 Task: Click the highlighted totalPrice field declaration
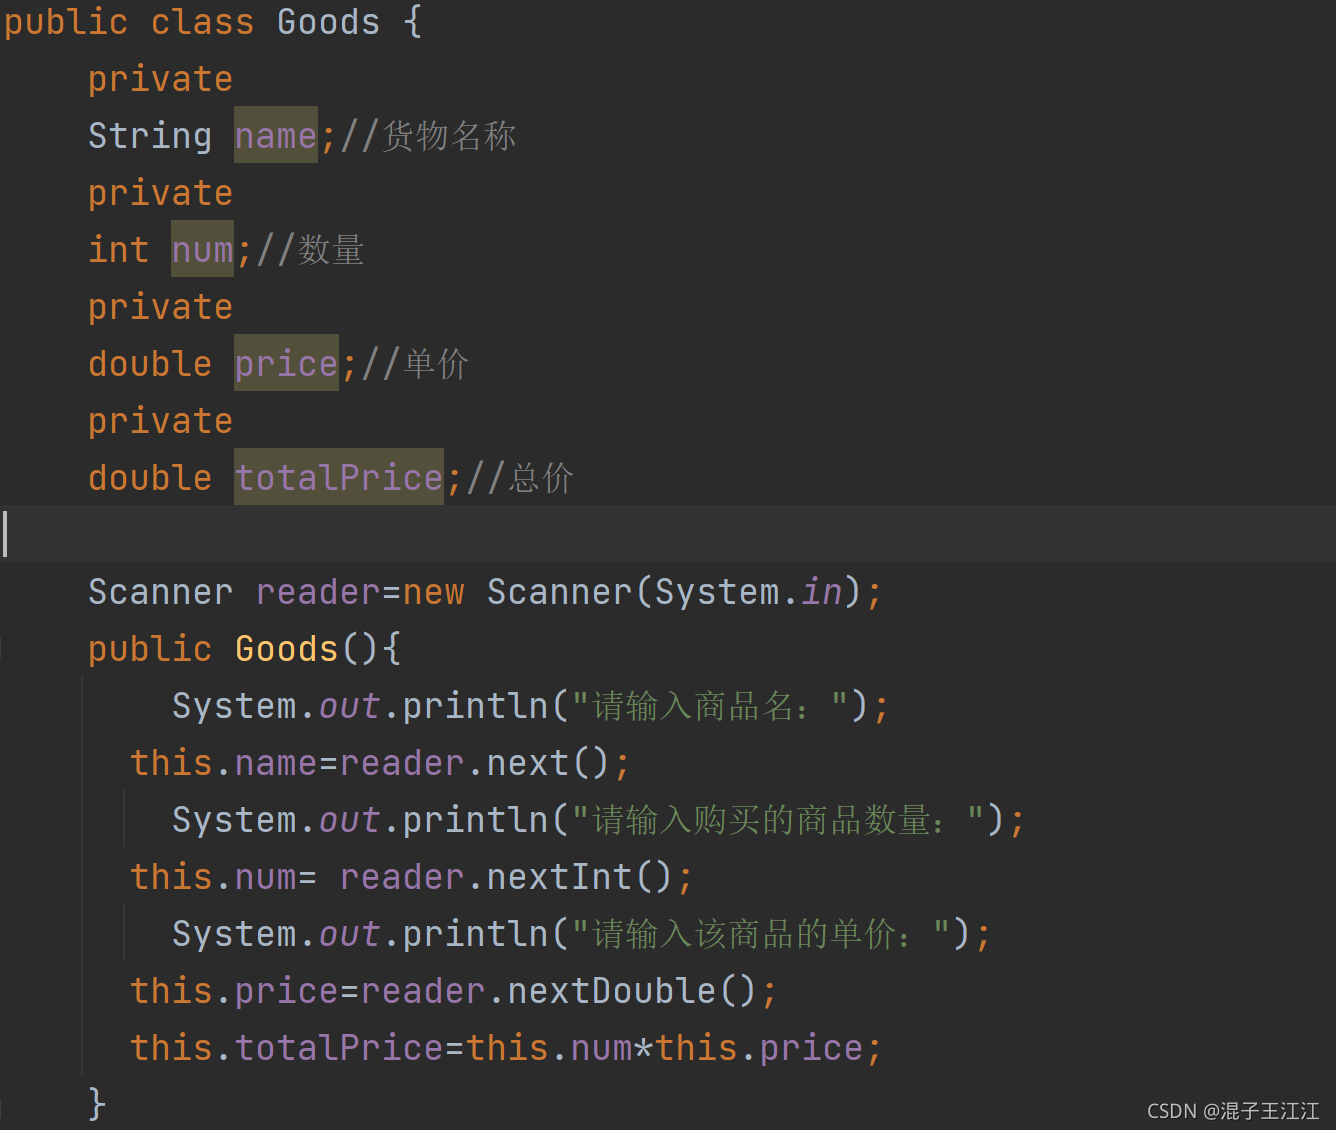coord(338,478)
